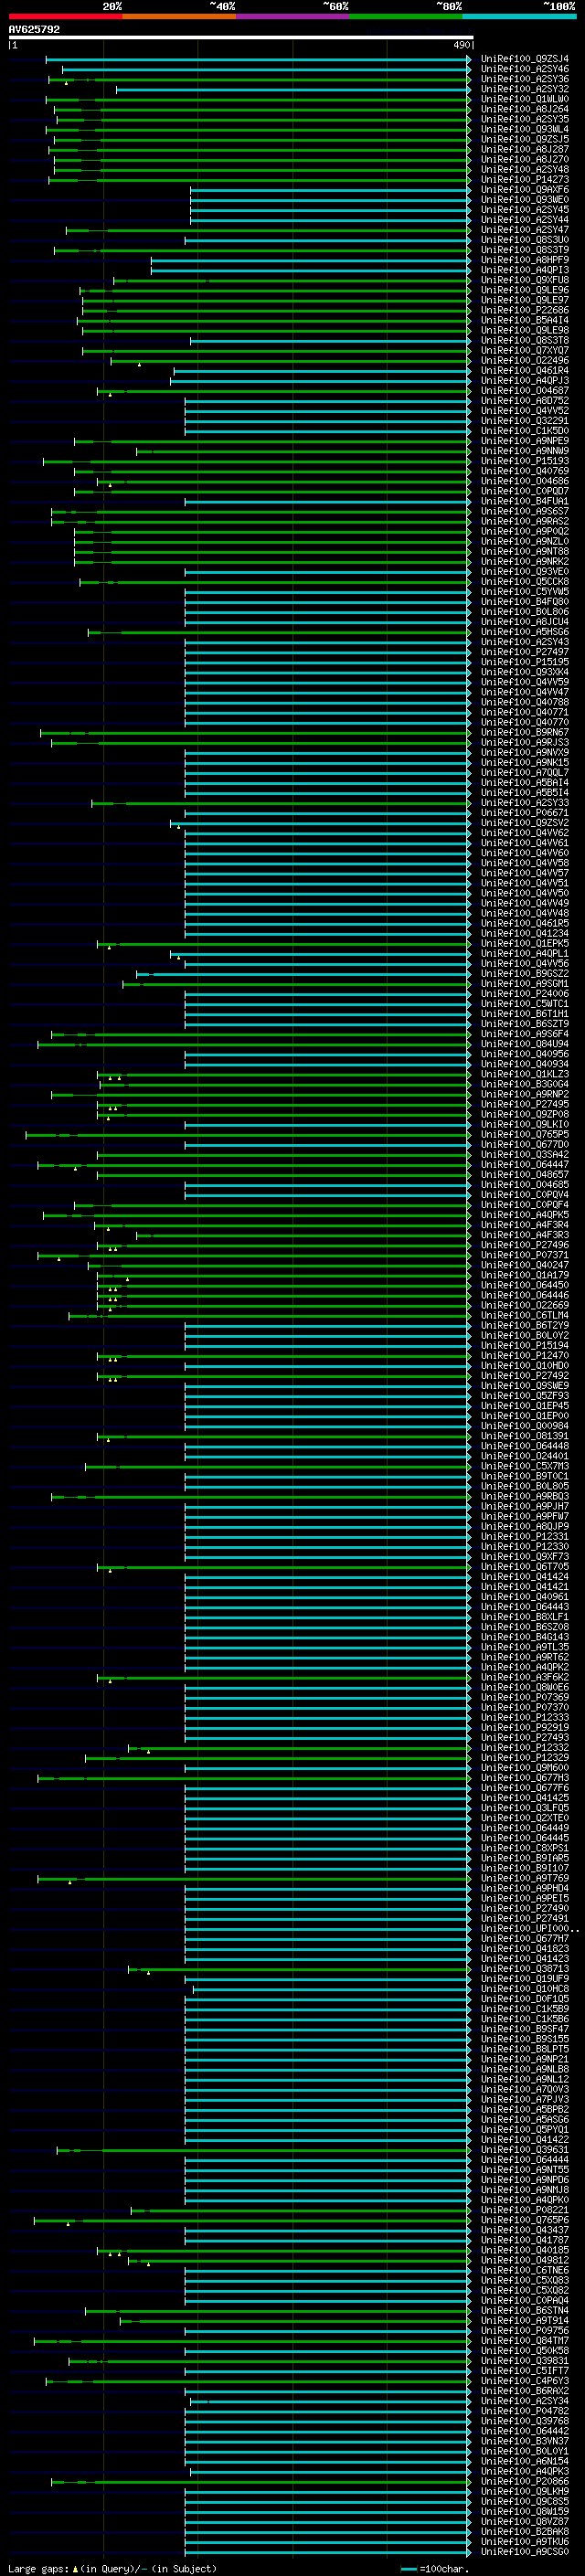Select label UniRef100_Q39768

click(x=524, y=2421)
